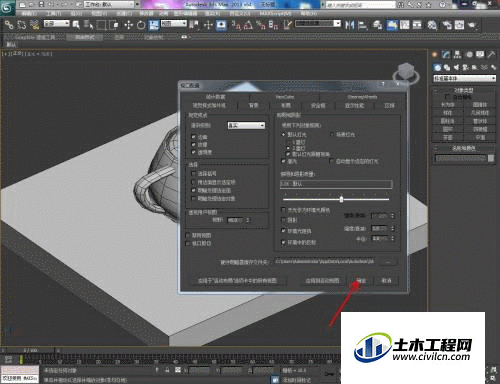
Task: Click the browse ellipsis button beside the cache path
Action: pos(388,262)
